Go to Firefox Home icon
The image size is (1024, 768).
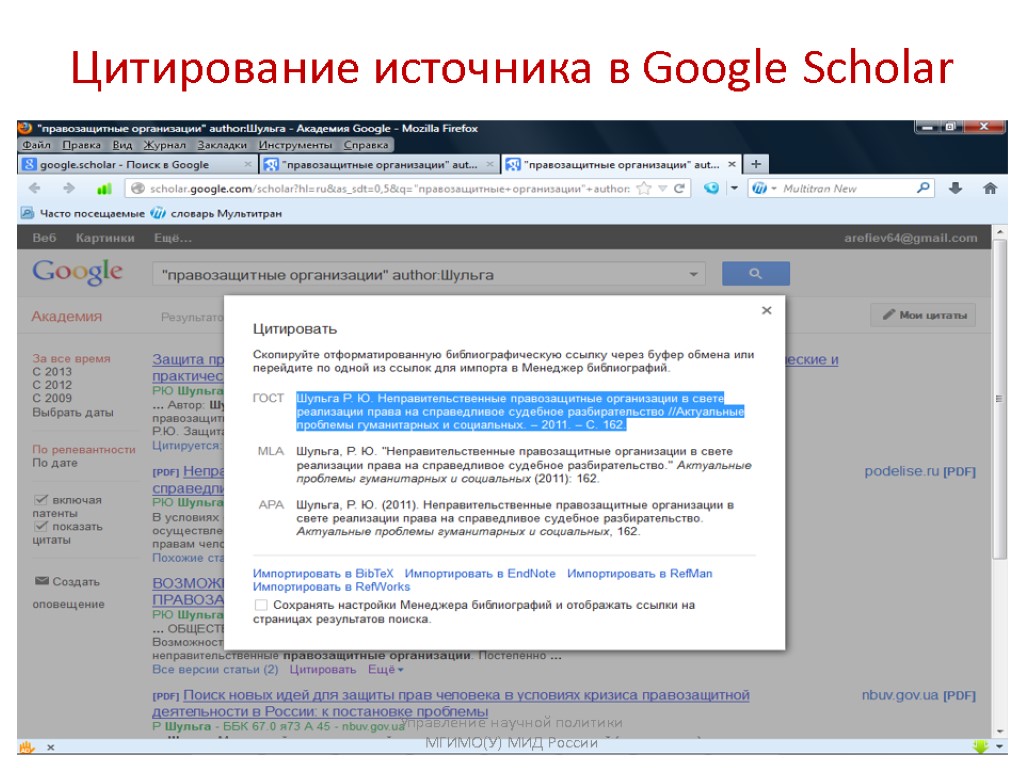point(990,188)
